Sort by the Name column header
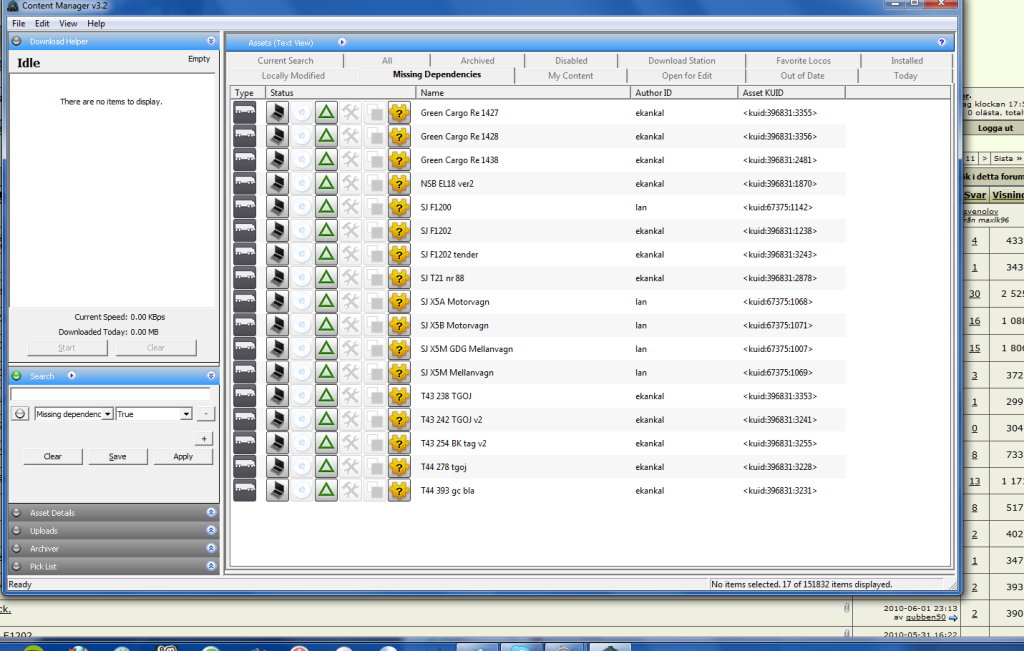 523,93
